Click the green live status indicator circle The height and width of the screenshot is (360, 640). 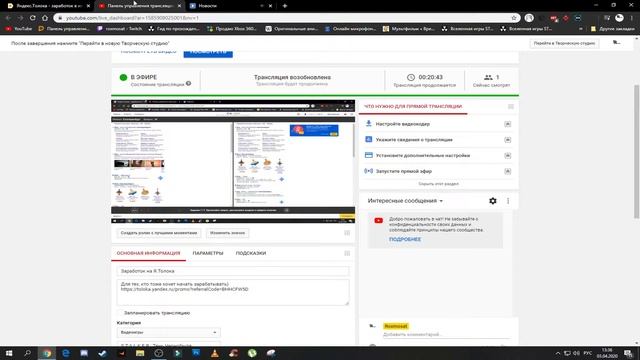[123, 77]
